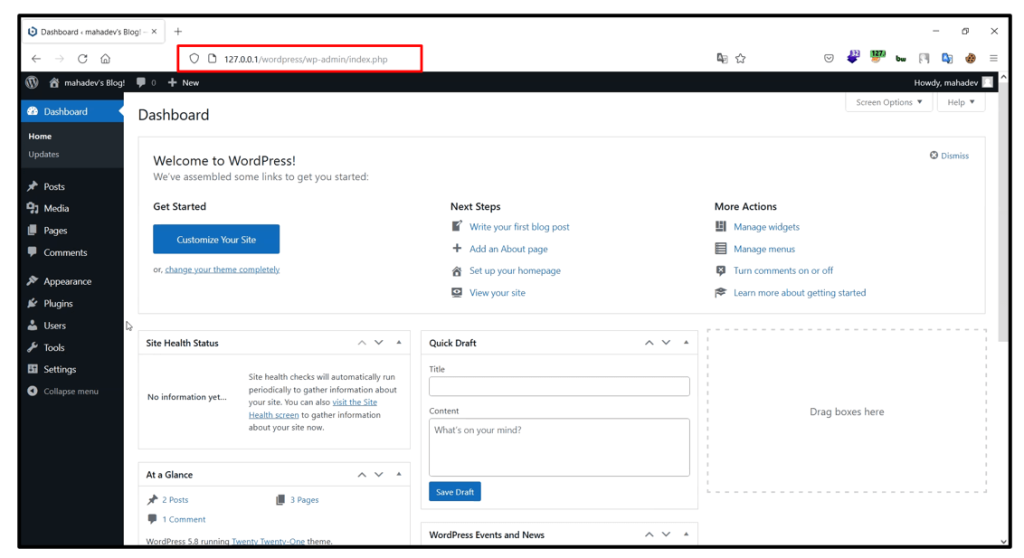This screenshot has width=1024, height=558.
Task: Click the New content plus button
Action: click(x=184, y=82)
